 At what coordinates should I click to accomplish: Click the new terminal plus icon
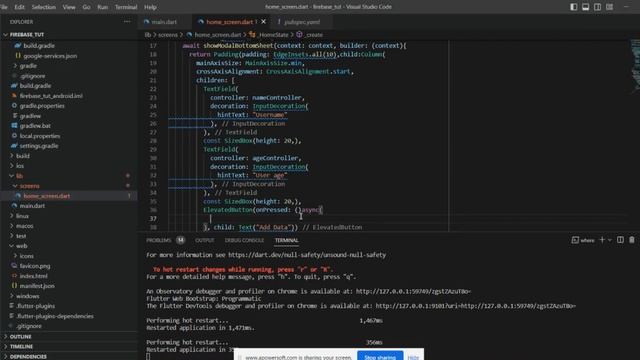coord(602,240)
